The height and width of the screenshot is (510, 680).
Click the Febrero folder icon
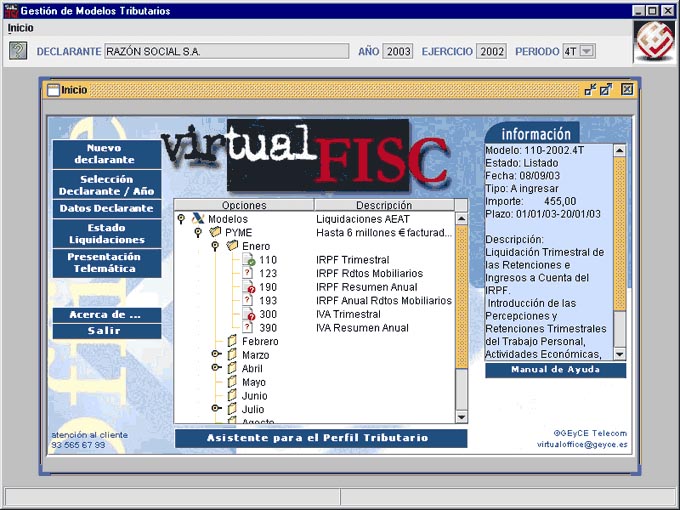point(232,341)
